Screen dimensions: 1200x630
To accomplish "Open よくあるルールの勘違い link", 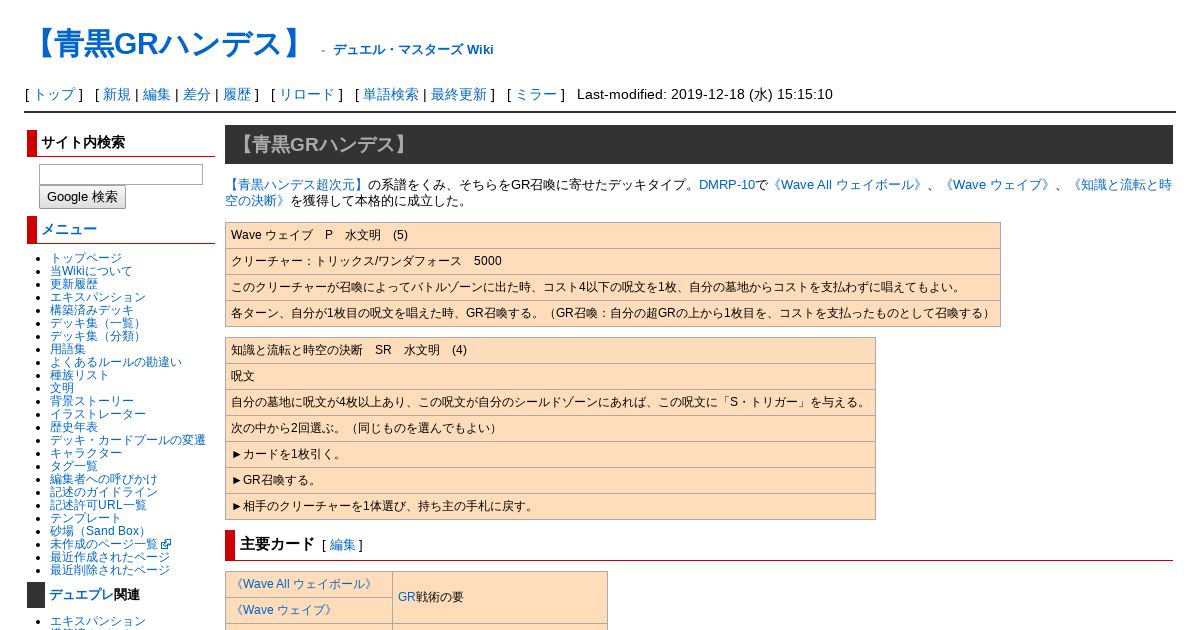I will point(116,362).
